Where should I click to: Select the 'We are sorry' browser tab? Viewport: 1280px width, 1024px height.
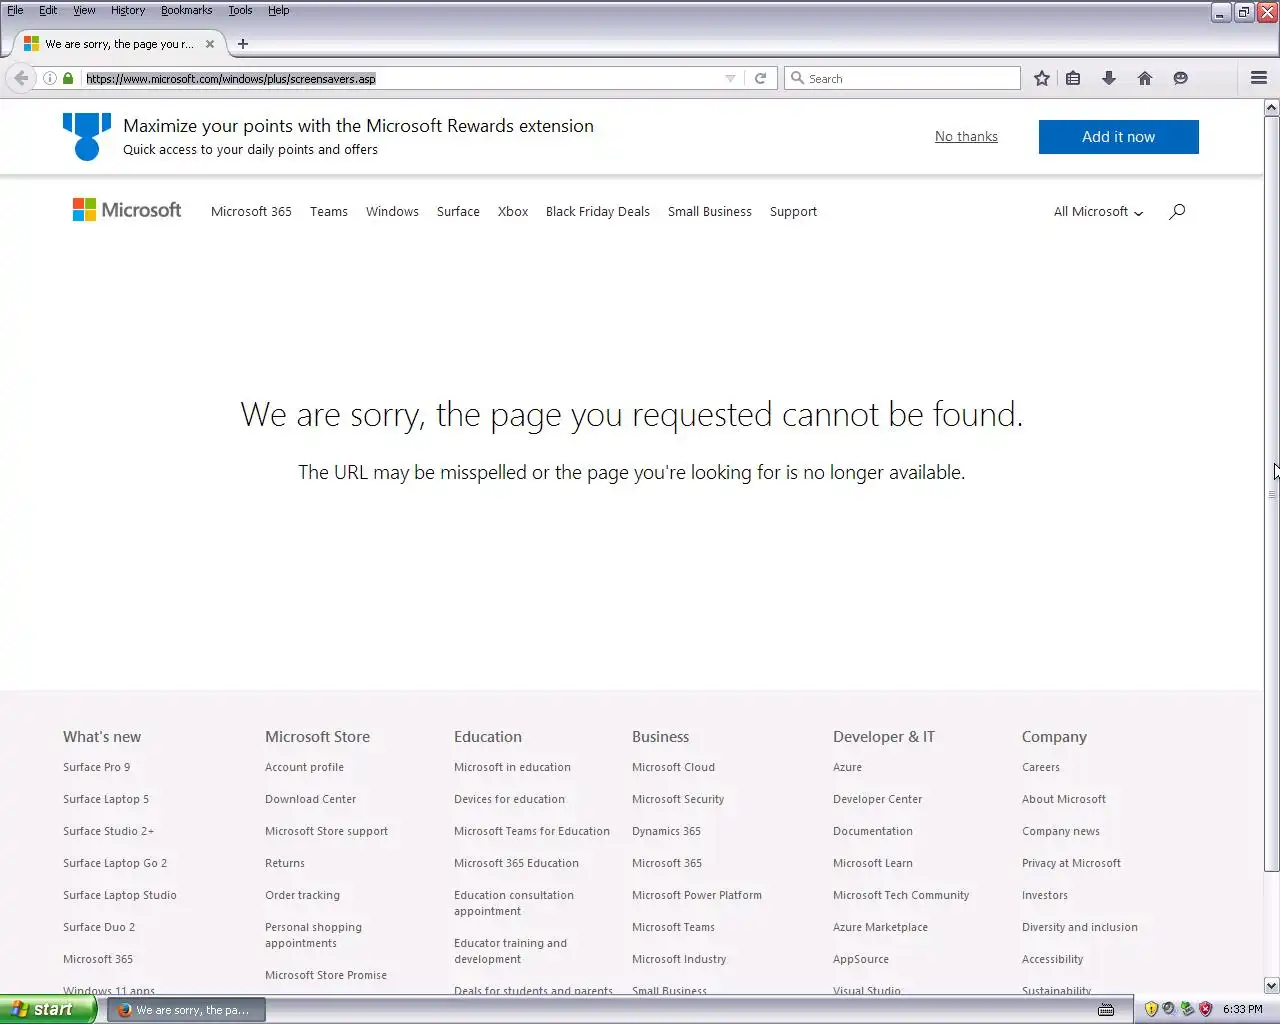pos(118,44)
